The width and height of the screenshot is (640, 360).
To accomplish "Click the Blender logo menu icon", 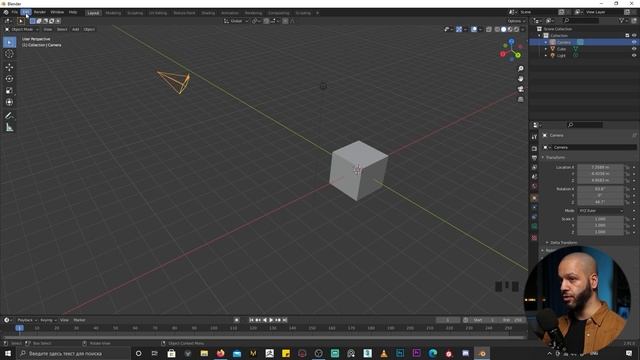I will [x=6, y=12].
